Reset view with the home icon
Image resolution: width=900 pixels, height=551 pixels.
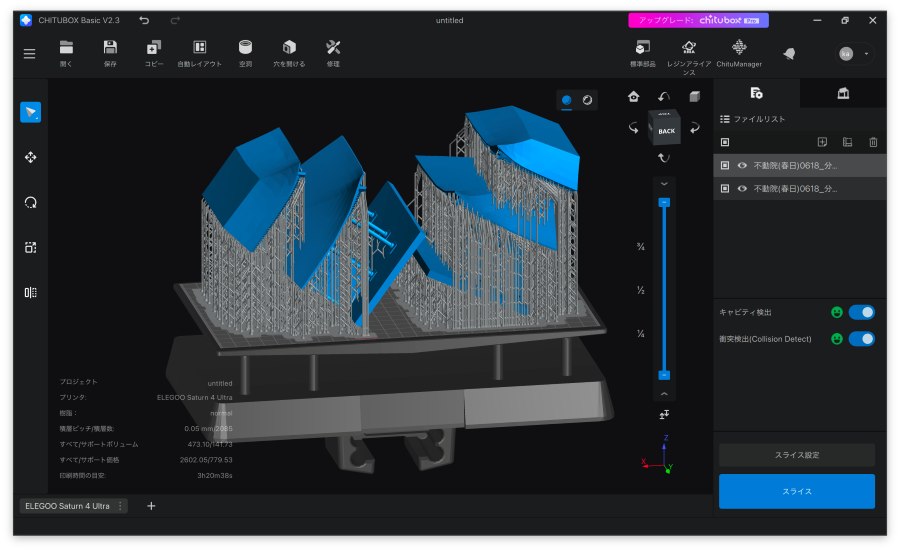pyautogui.click(x=633, y=96)
